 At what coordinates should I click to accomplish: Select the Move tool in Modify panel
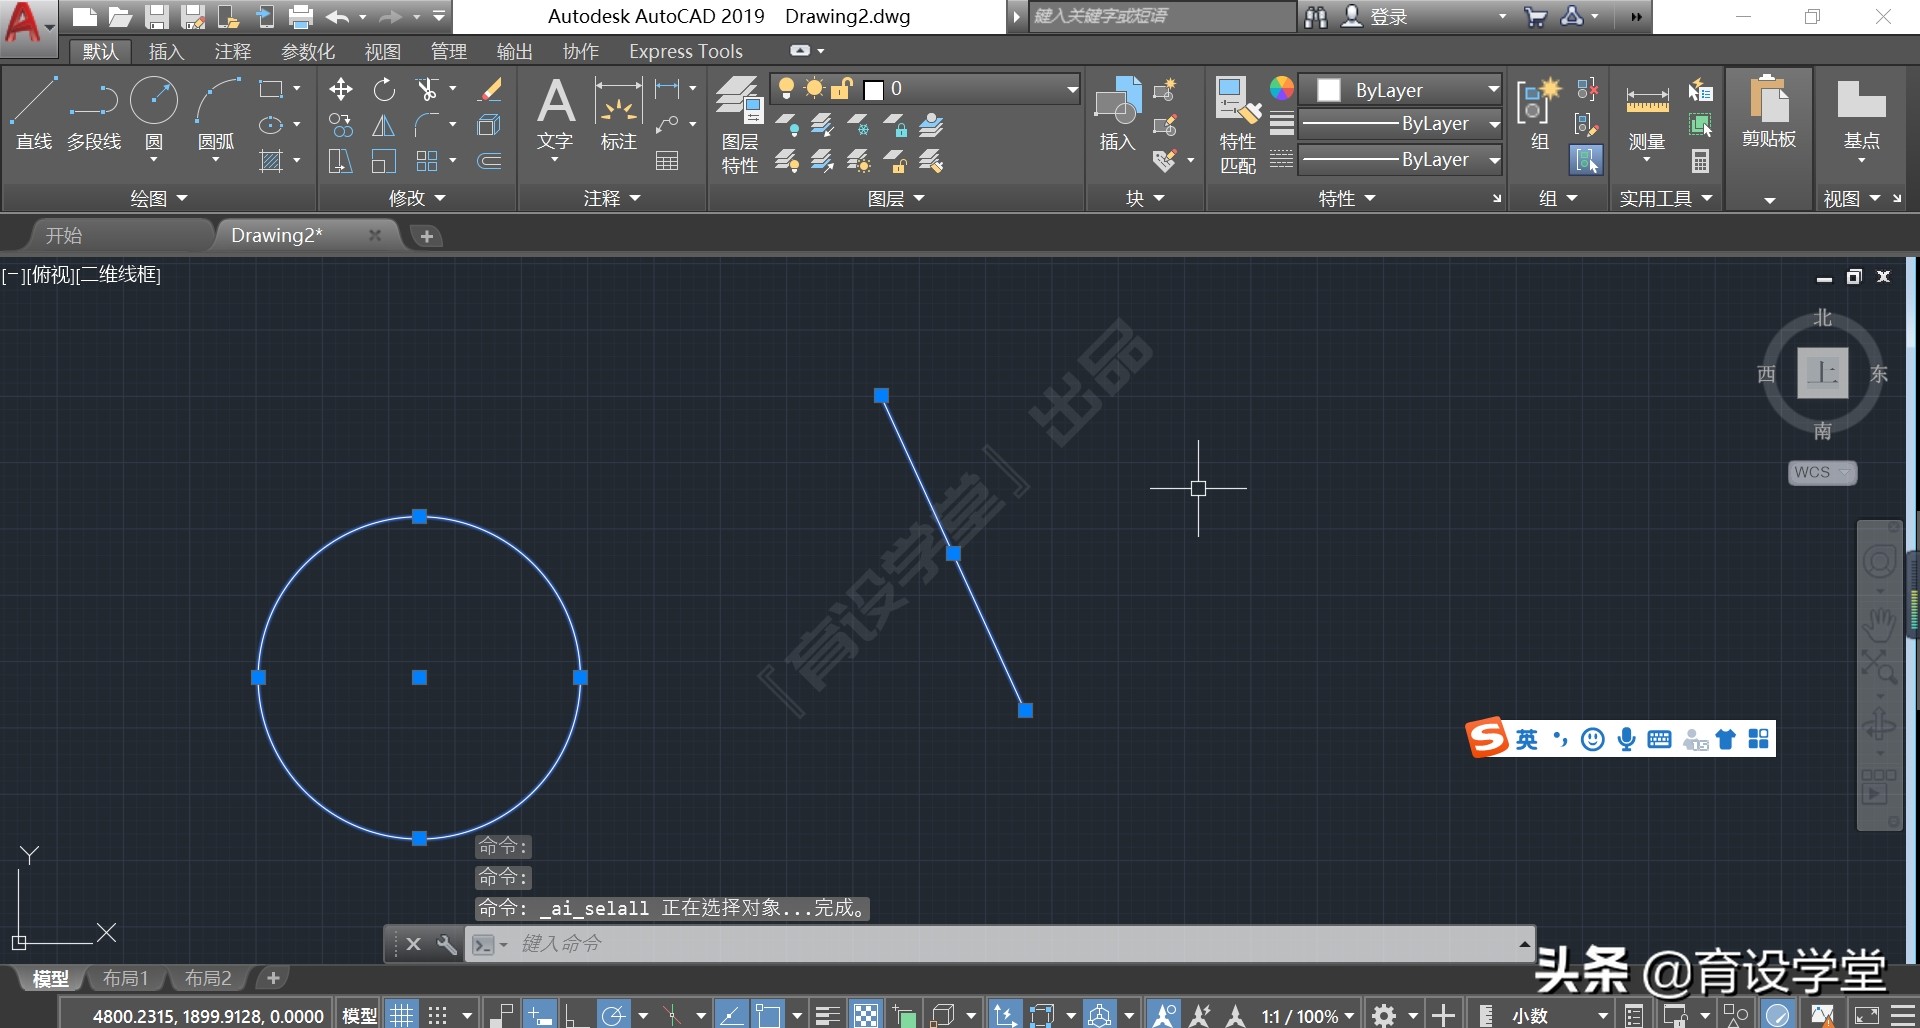coord(341,90)
